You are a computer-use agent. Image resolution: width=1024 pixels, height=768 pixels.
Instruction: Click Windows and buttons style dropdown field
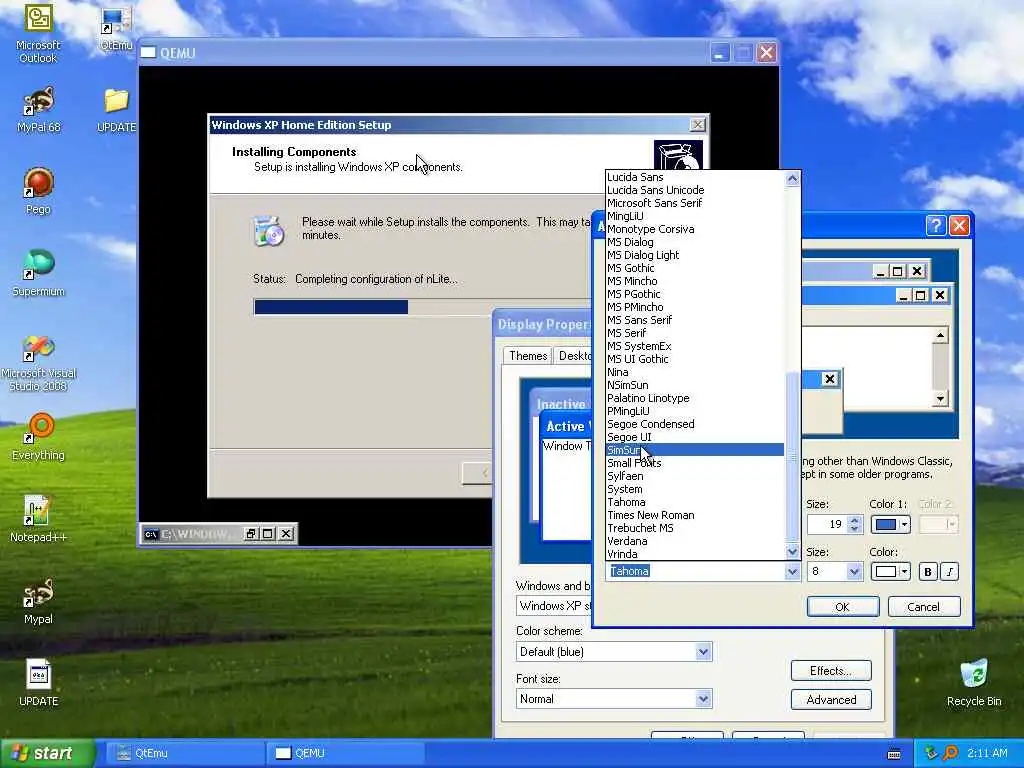[x=554, y=606]
